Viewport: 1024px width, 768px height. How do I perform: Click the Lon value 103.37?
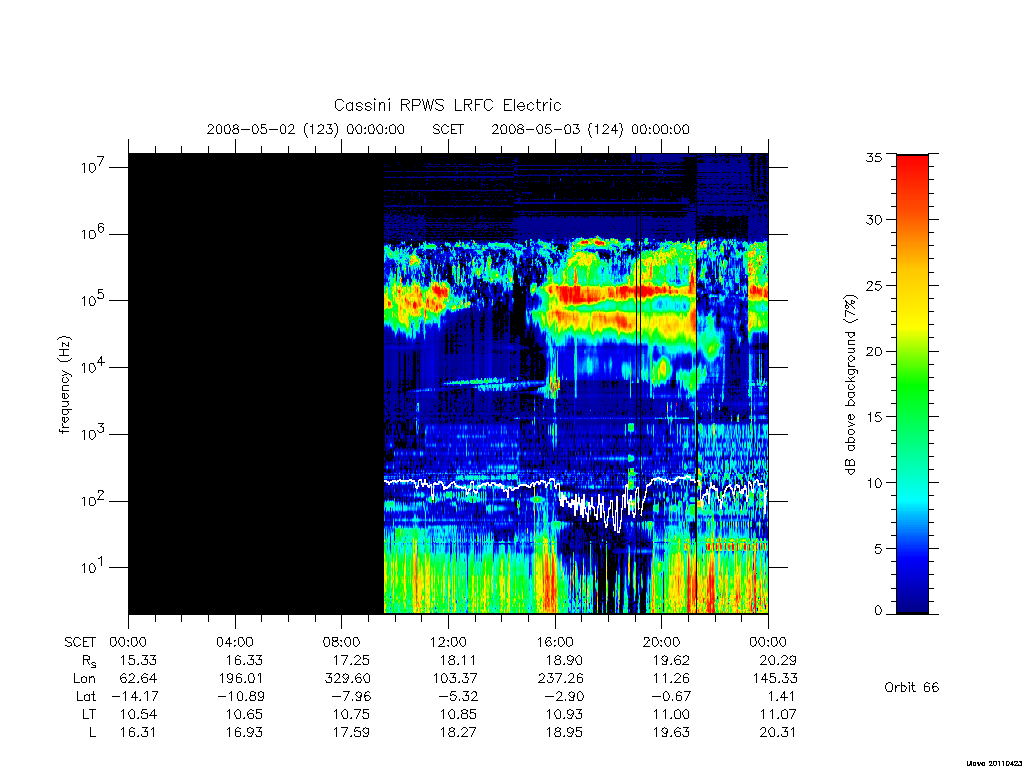click(x=455, y=679)
